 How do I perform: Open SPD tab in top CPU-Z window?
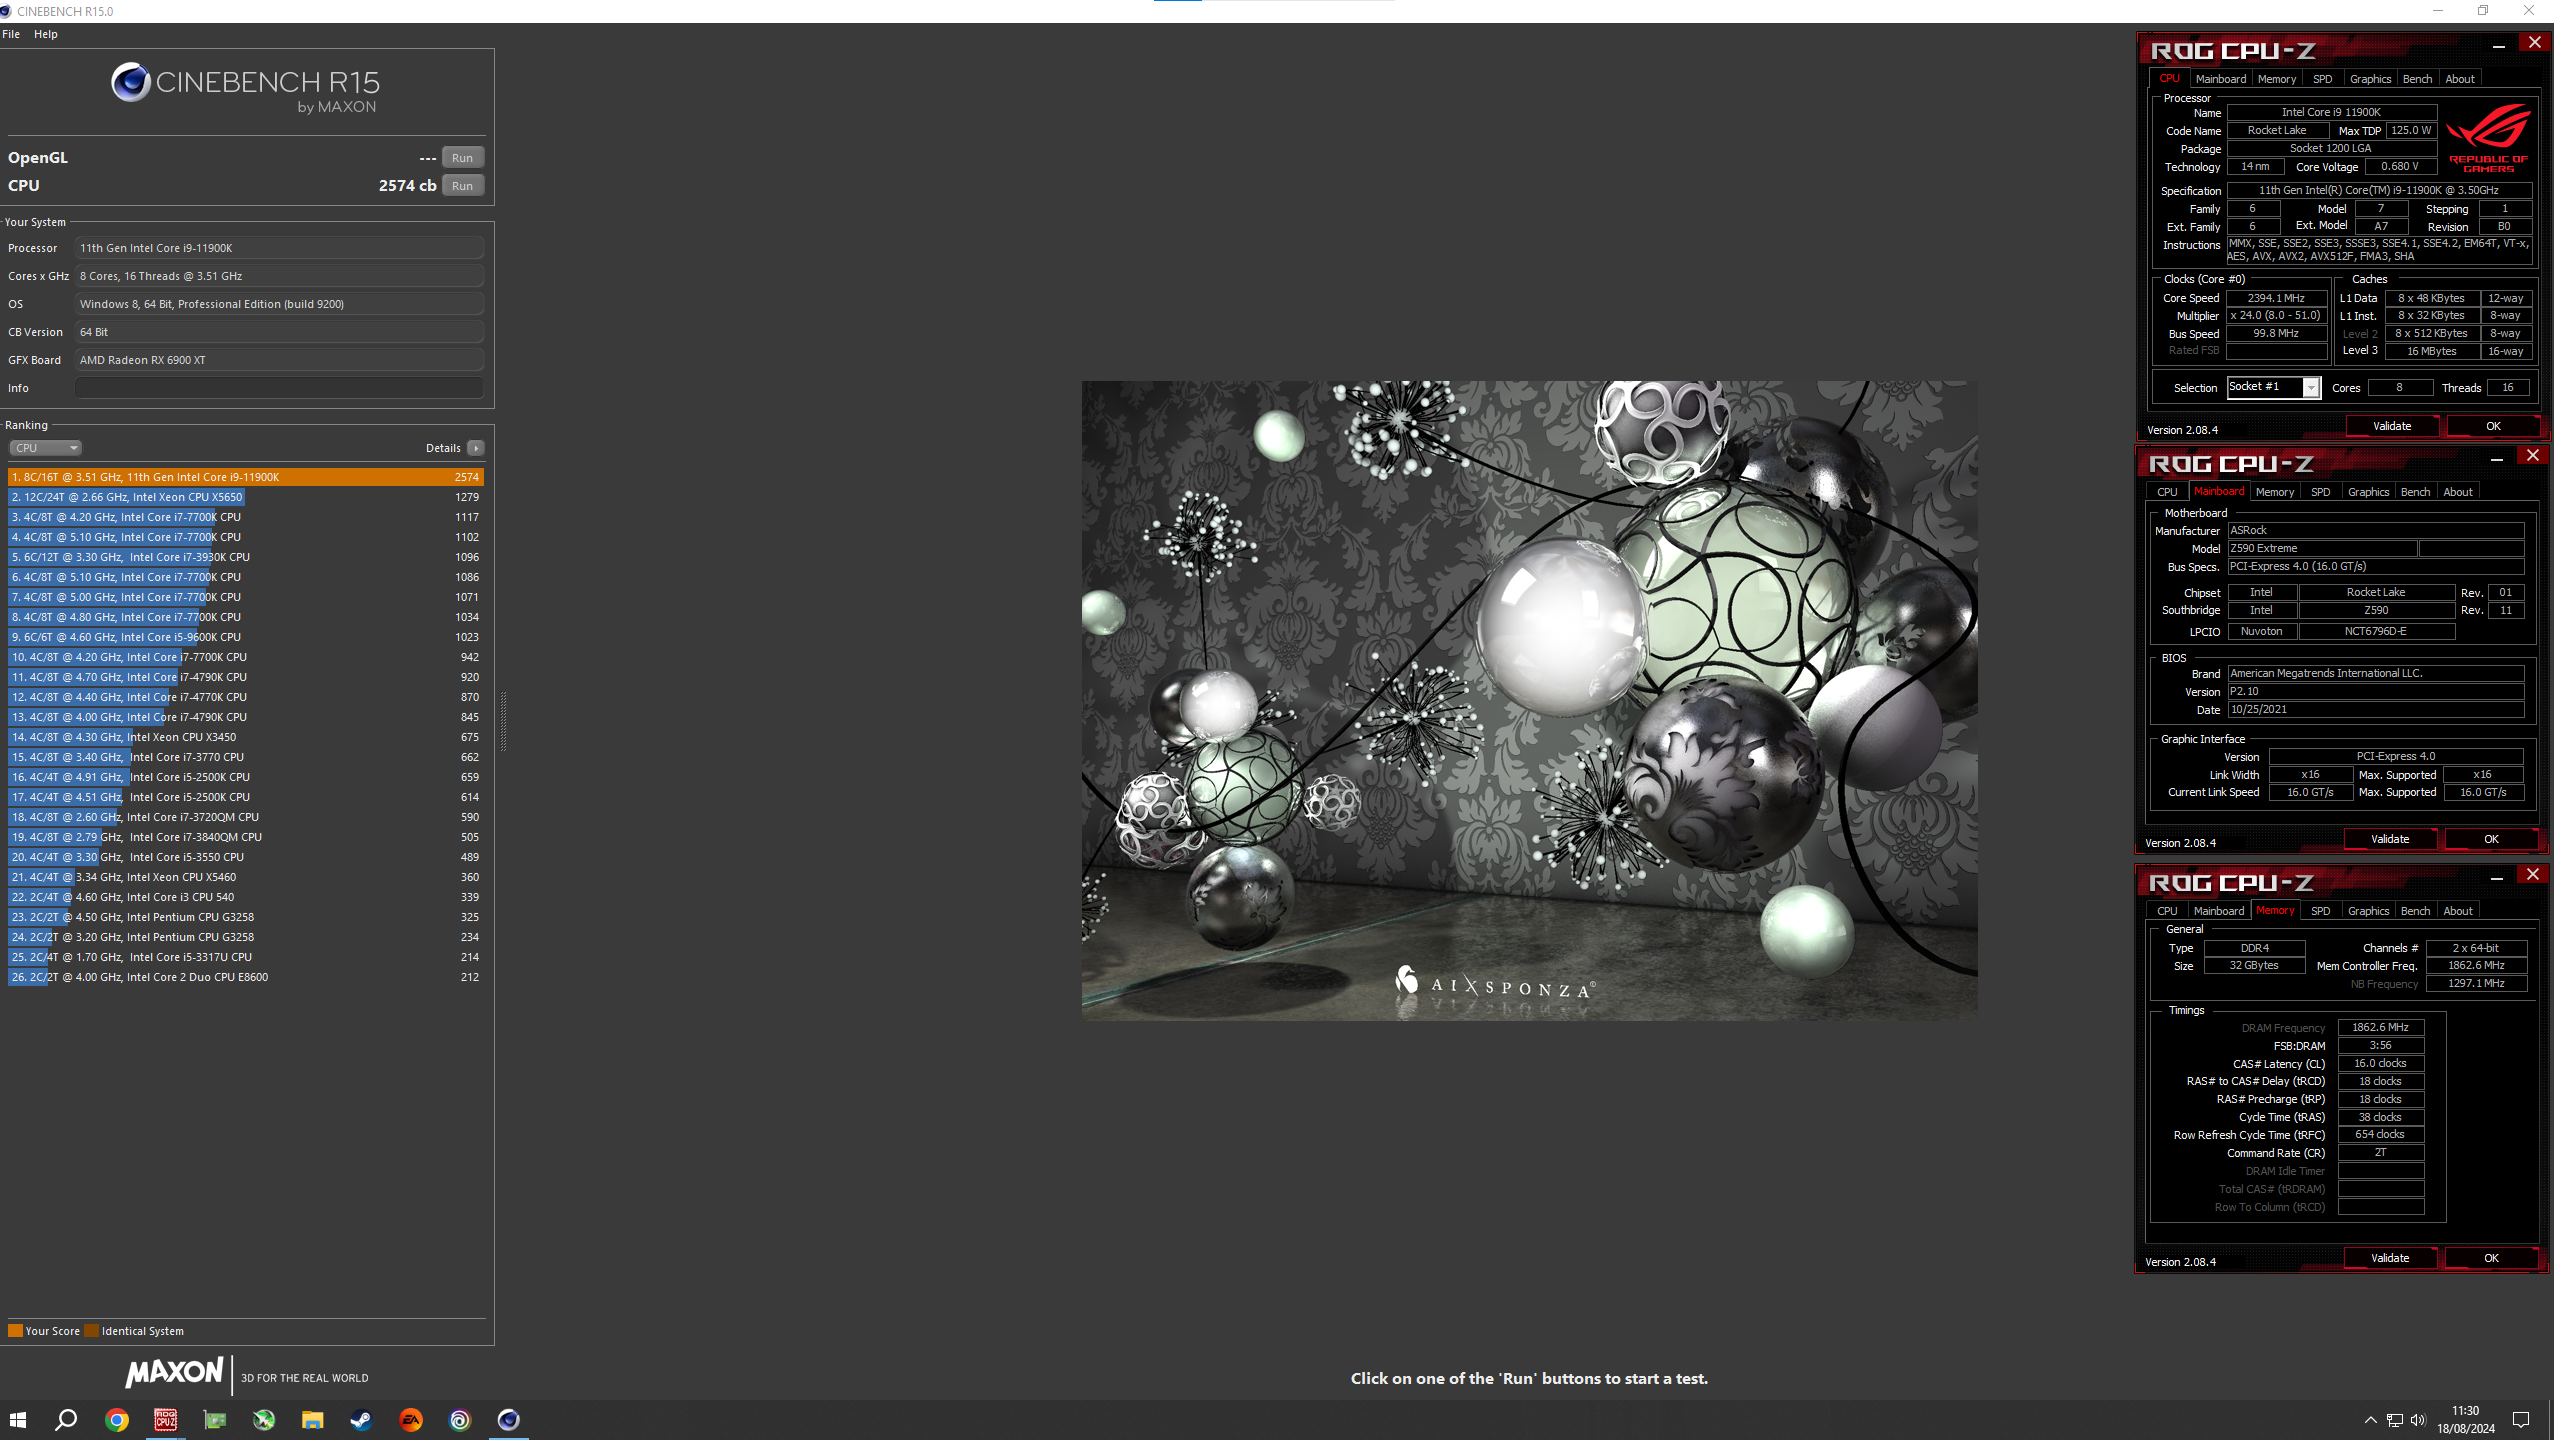coord(2323,79)
